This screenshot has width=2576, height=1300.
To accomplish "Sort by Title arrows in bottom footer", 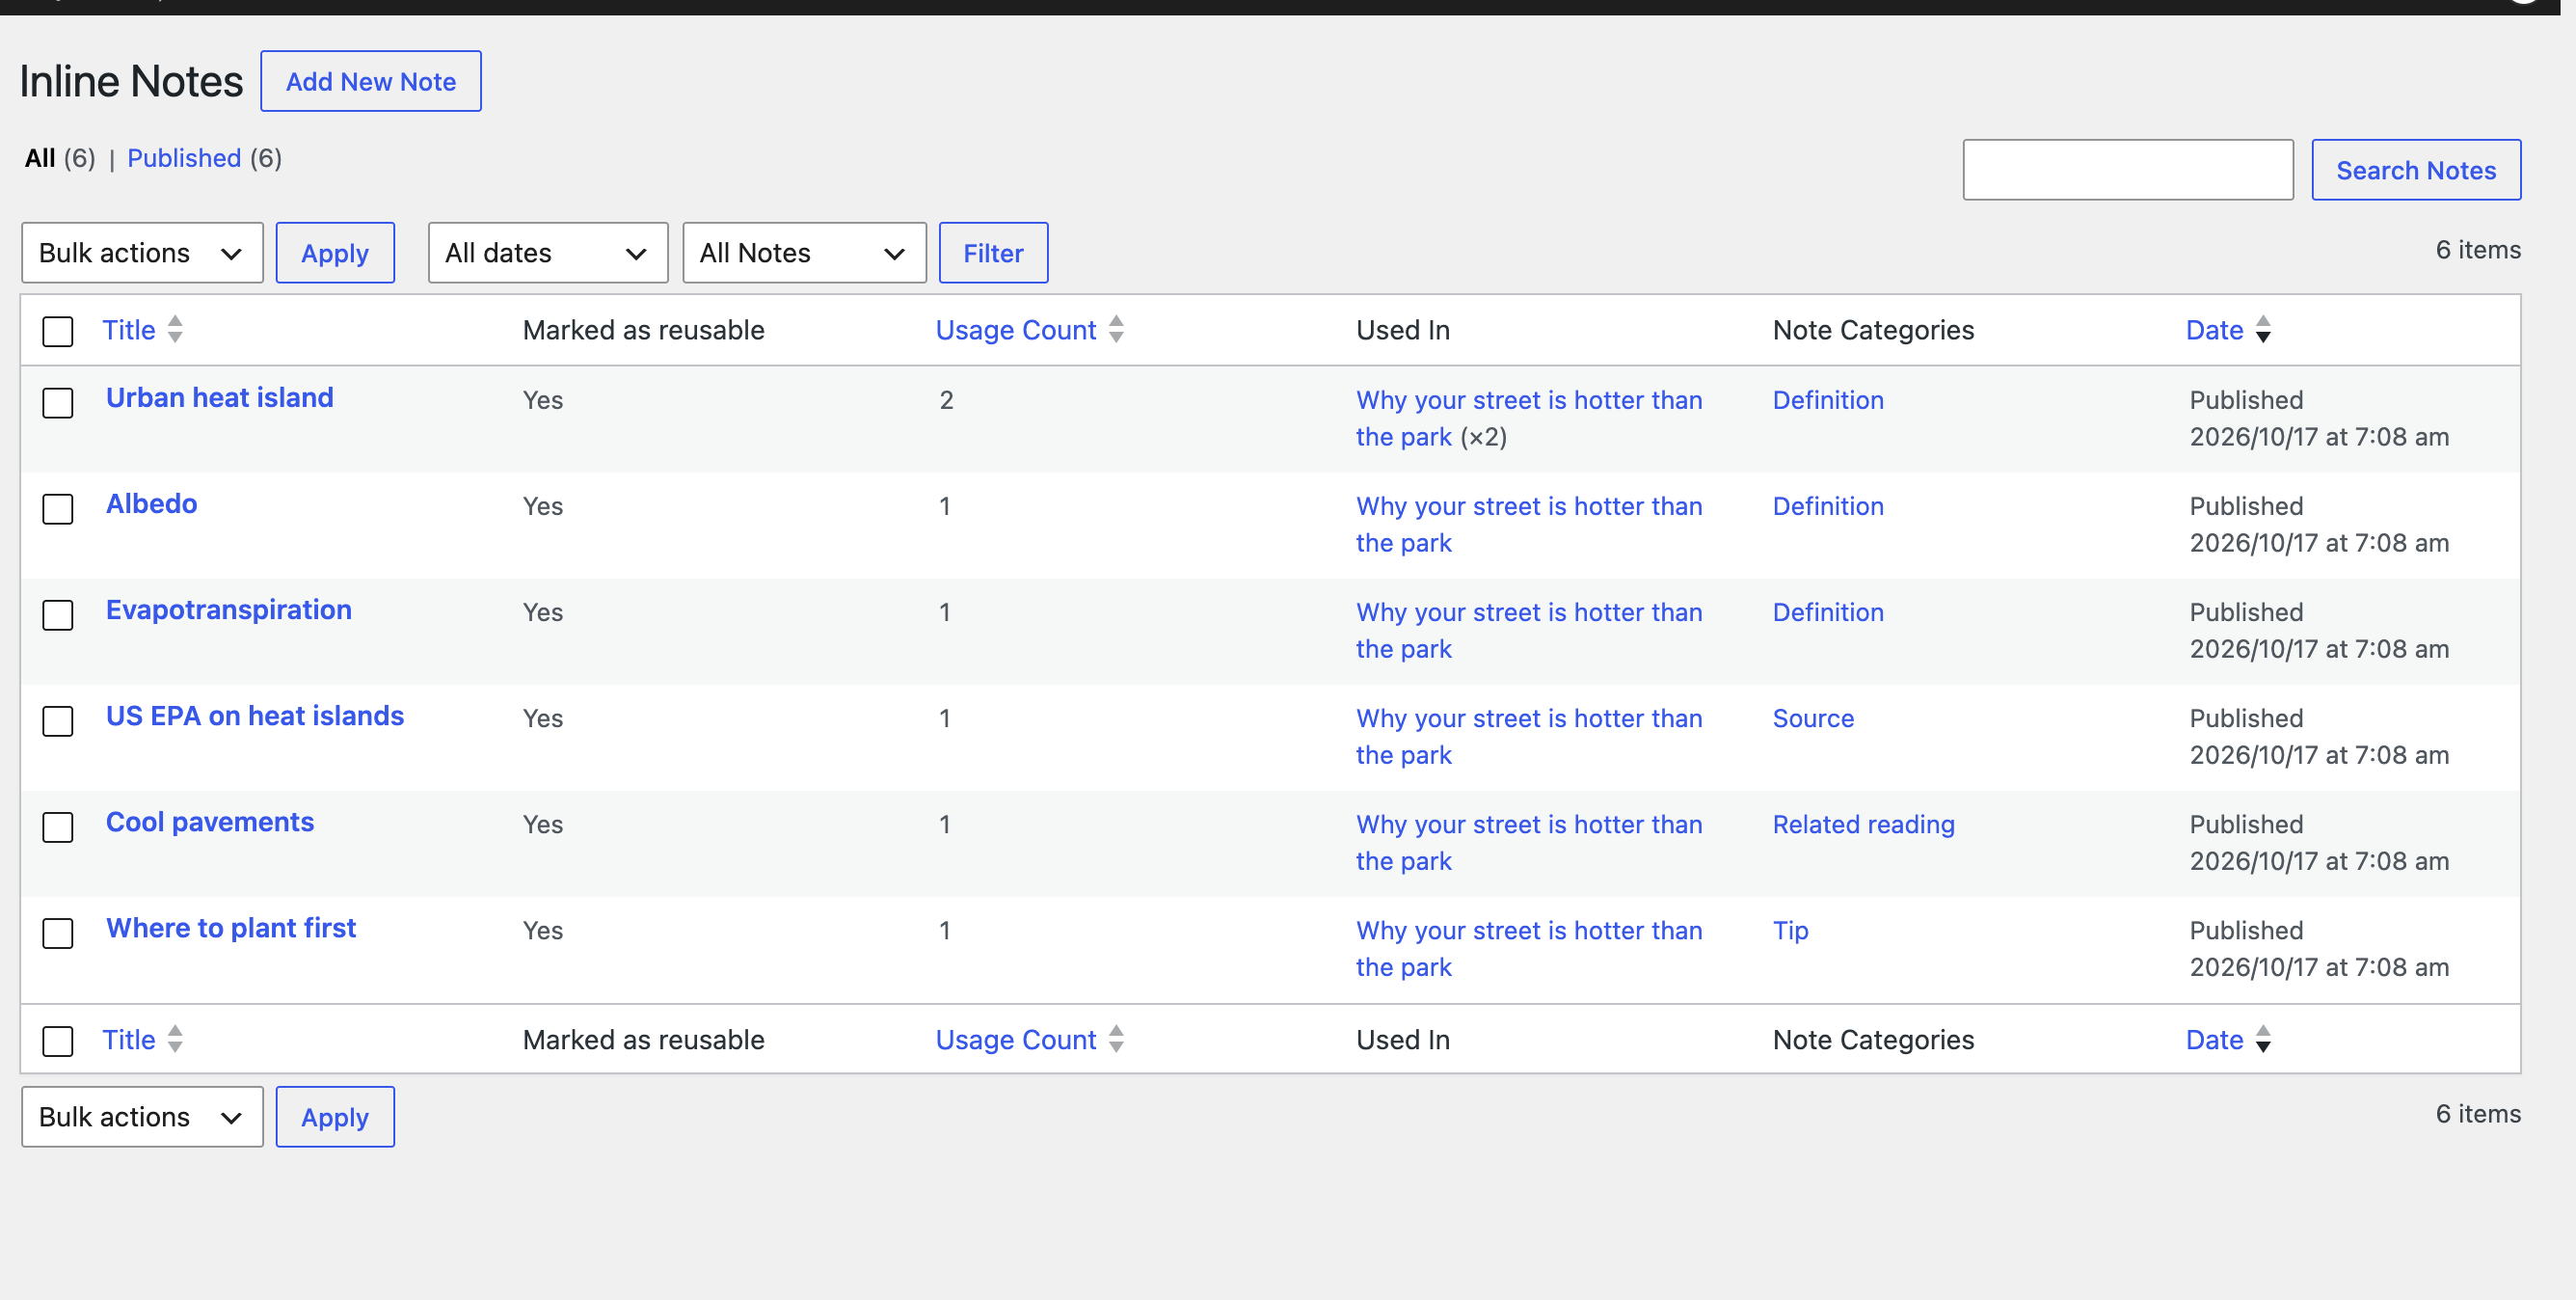I will click(175, 1040).
